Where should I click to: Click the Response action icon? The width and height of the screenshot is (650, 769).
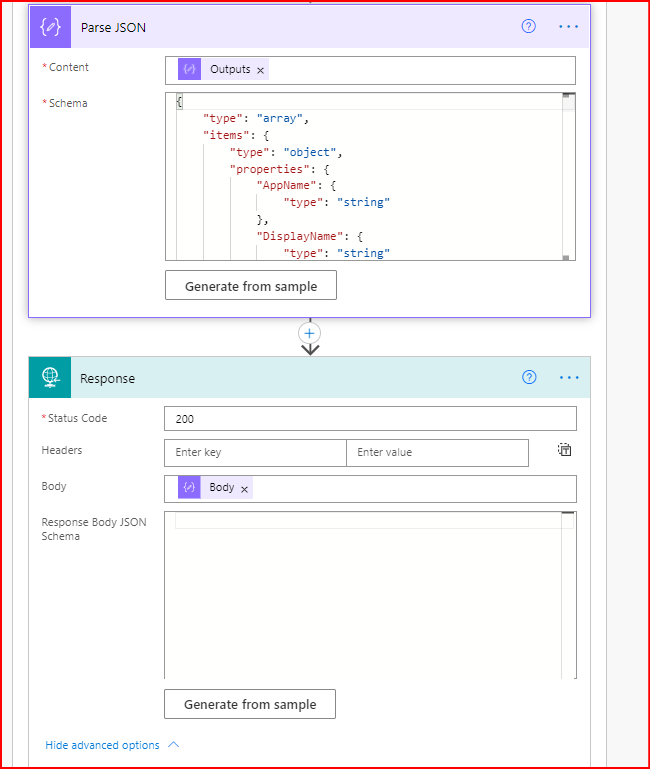coord(51,378)
